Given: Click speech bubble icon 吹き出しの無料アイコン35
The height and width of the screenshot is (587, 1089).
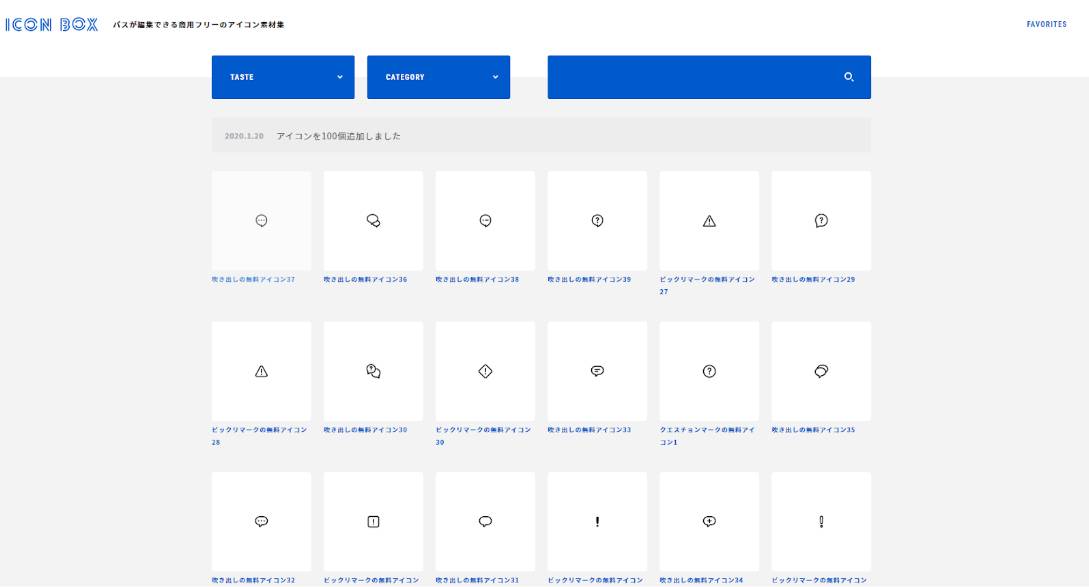Looking at the screenshot, I should click(x=821, y=371).
